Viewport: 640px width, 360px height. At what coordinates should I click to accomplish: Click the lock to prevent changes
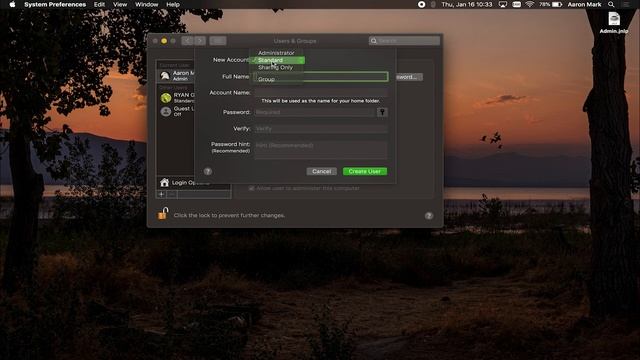(162, 213)
